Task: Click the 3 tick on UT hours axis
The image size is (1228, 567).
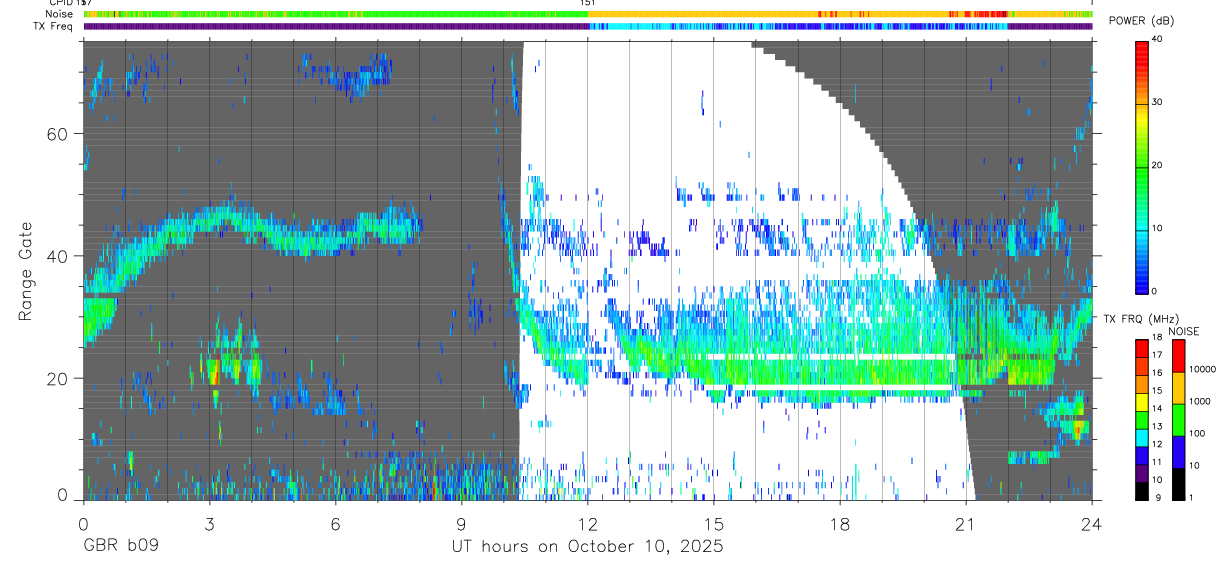Action: coord(209,523)
